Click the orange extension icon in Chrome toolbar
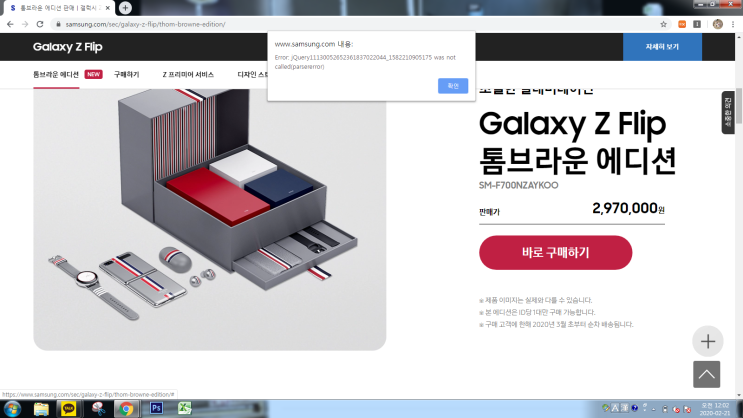 pos(682,24)
